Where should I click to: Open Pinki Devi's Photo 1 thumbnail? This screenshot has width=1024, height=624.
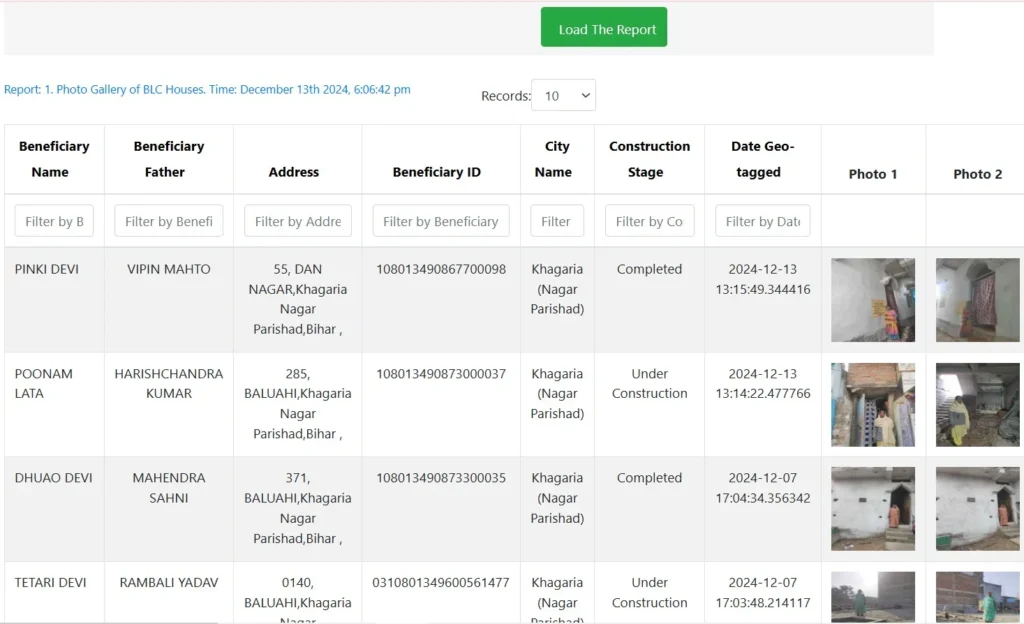point(872,300)
